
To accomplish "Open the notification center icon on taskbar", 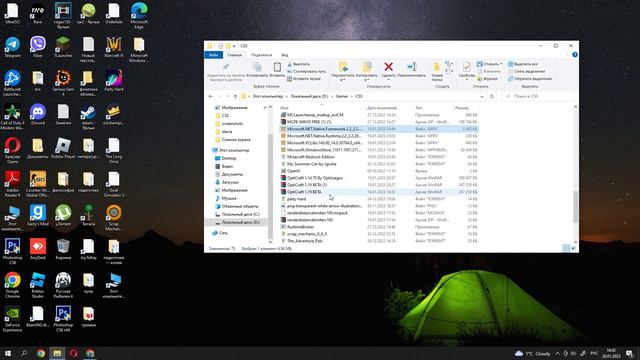I will tap(629, 353).
